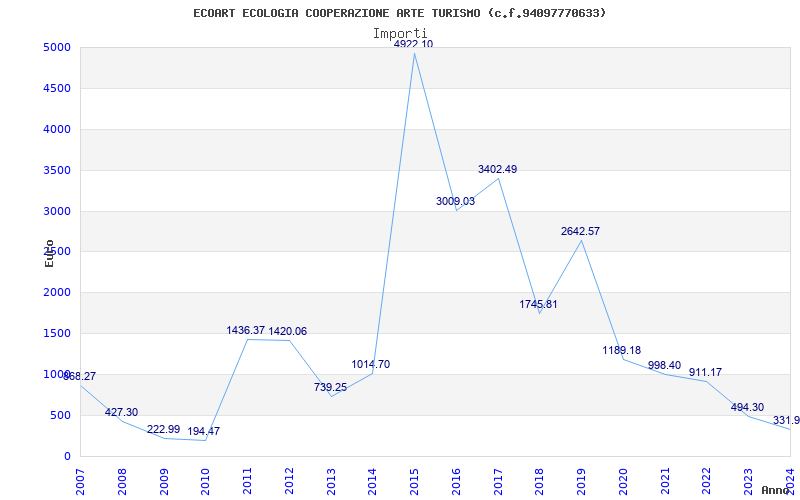Click the 2008 year axis label
This screenshot has width=800, height=500.
click(123, 482)
